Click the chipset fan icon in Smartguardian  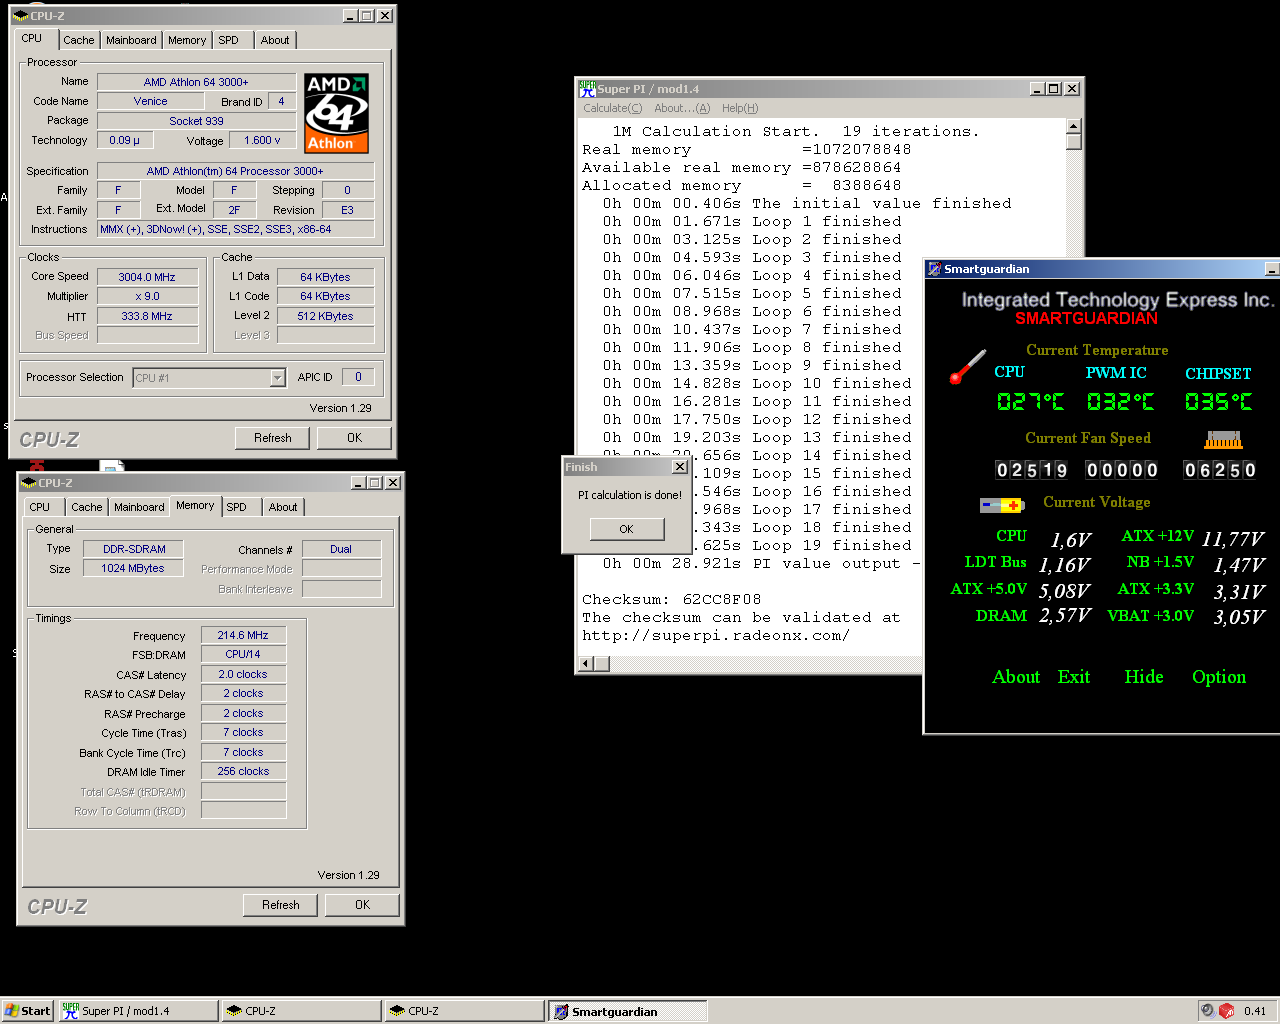pos(1223,440)
